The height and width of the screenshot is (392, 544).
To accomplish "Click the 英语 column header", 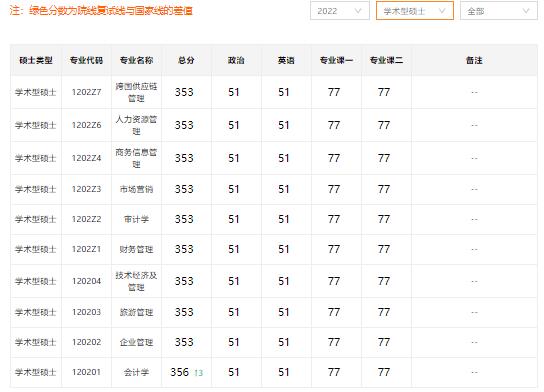I will (286, 60).
